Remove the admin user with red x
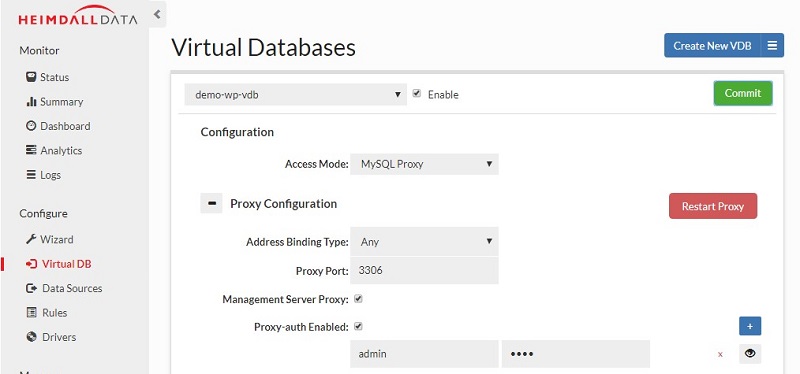The image size is (800, 374). click(720, 354)
